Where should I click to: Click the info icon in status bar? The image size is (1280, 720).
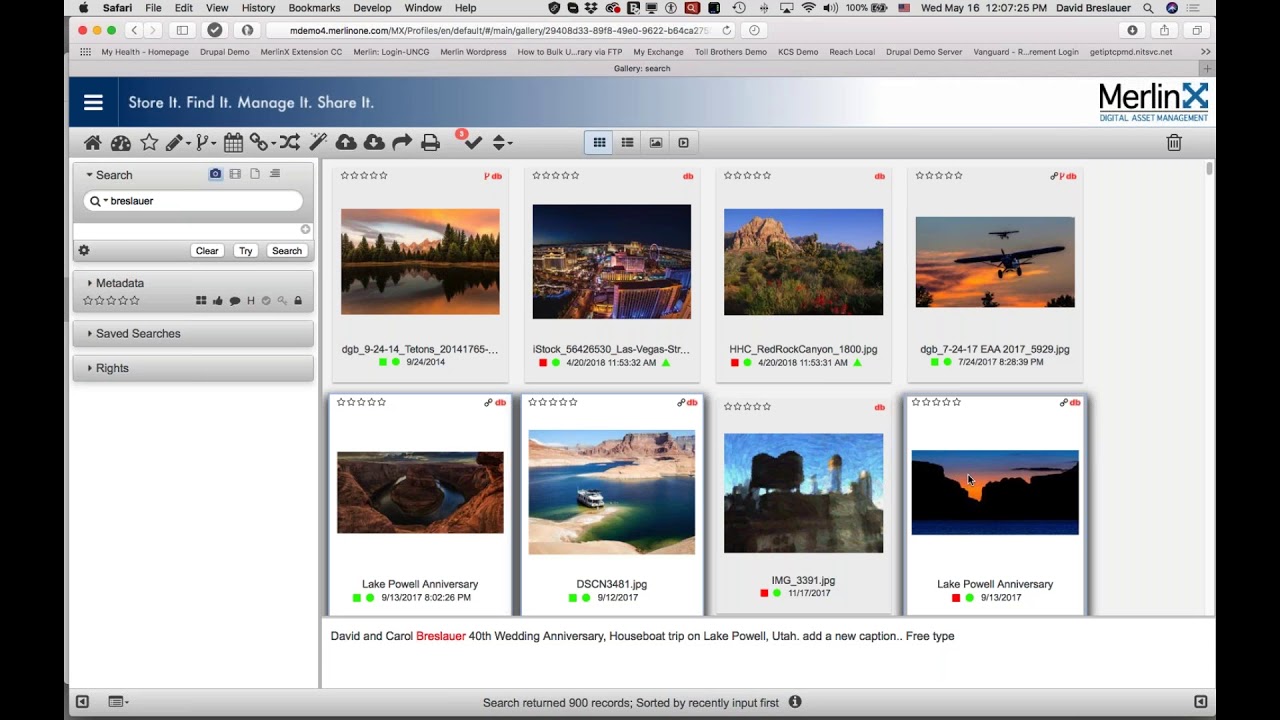[795, 702]
